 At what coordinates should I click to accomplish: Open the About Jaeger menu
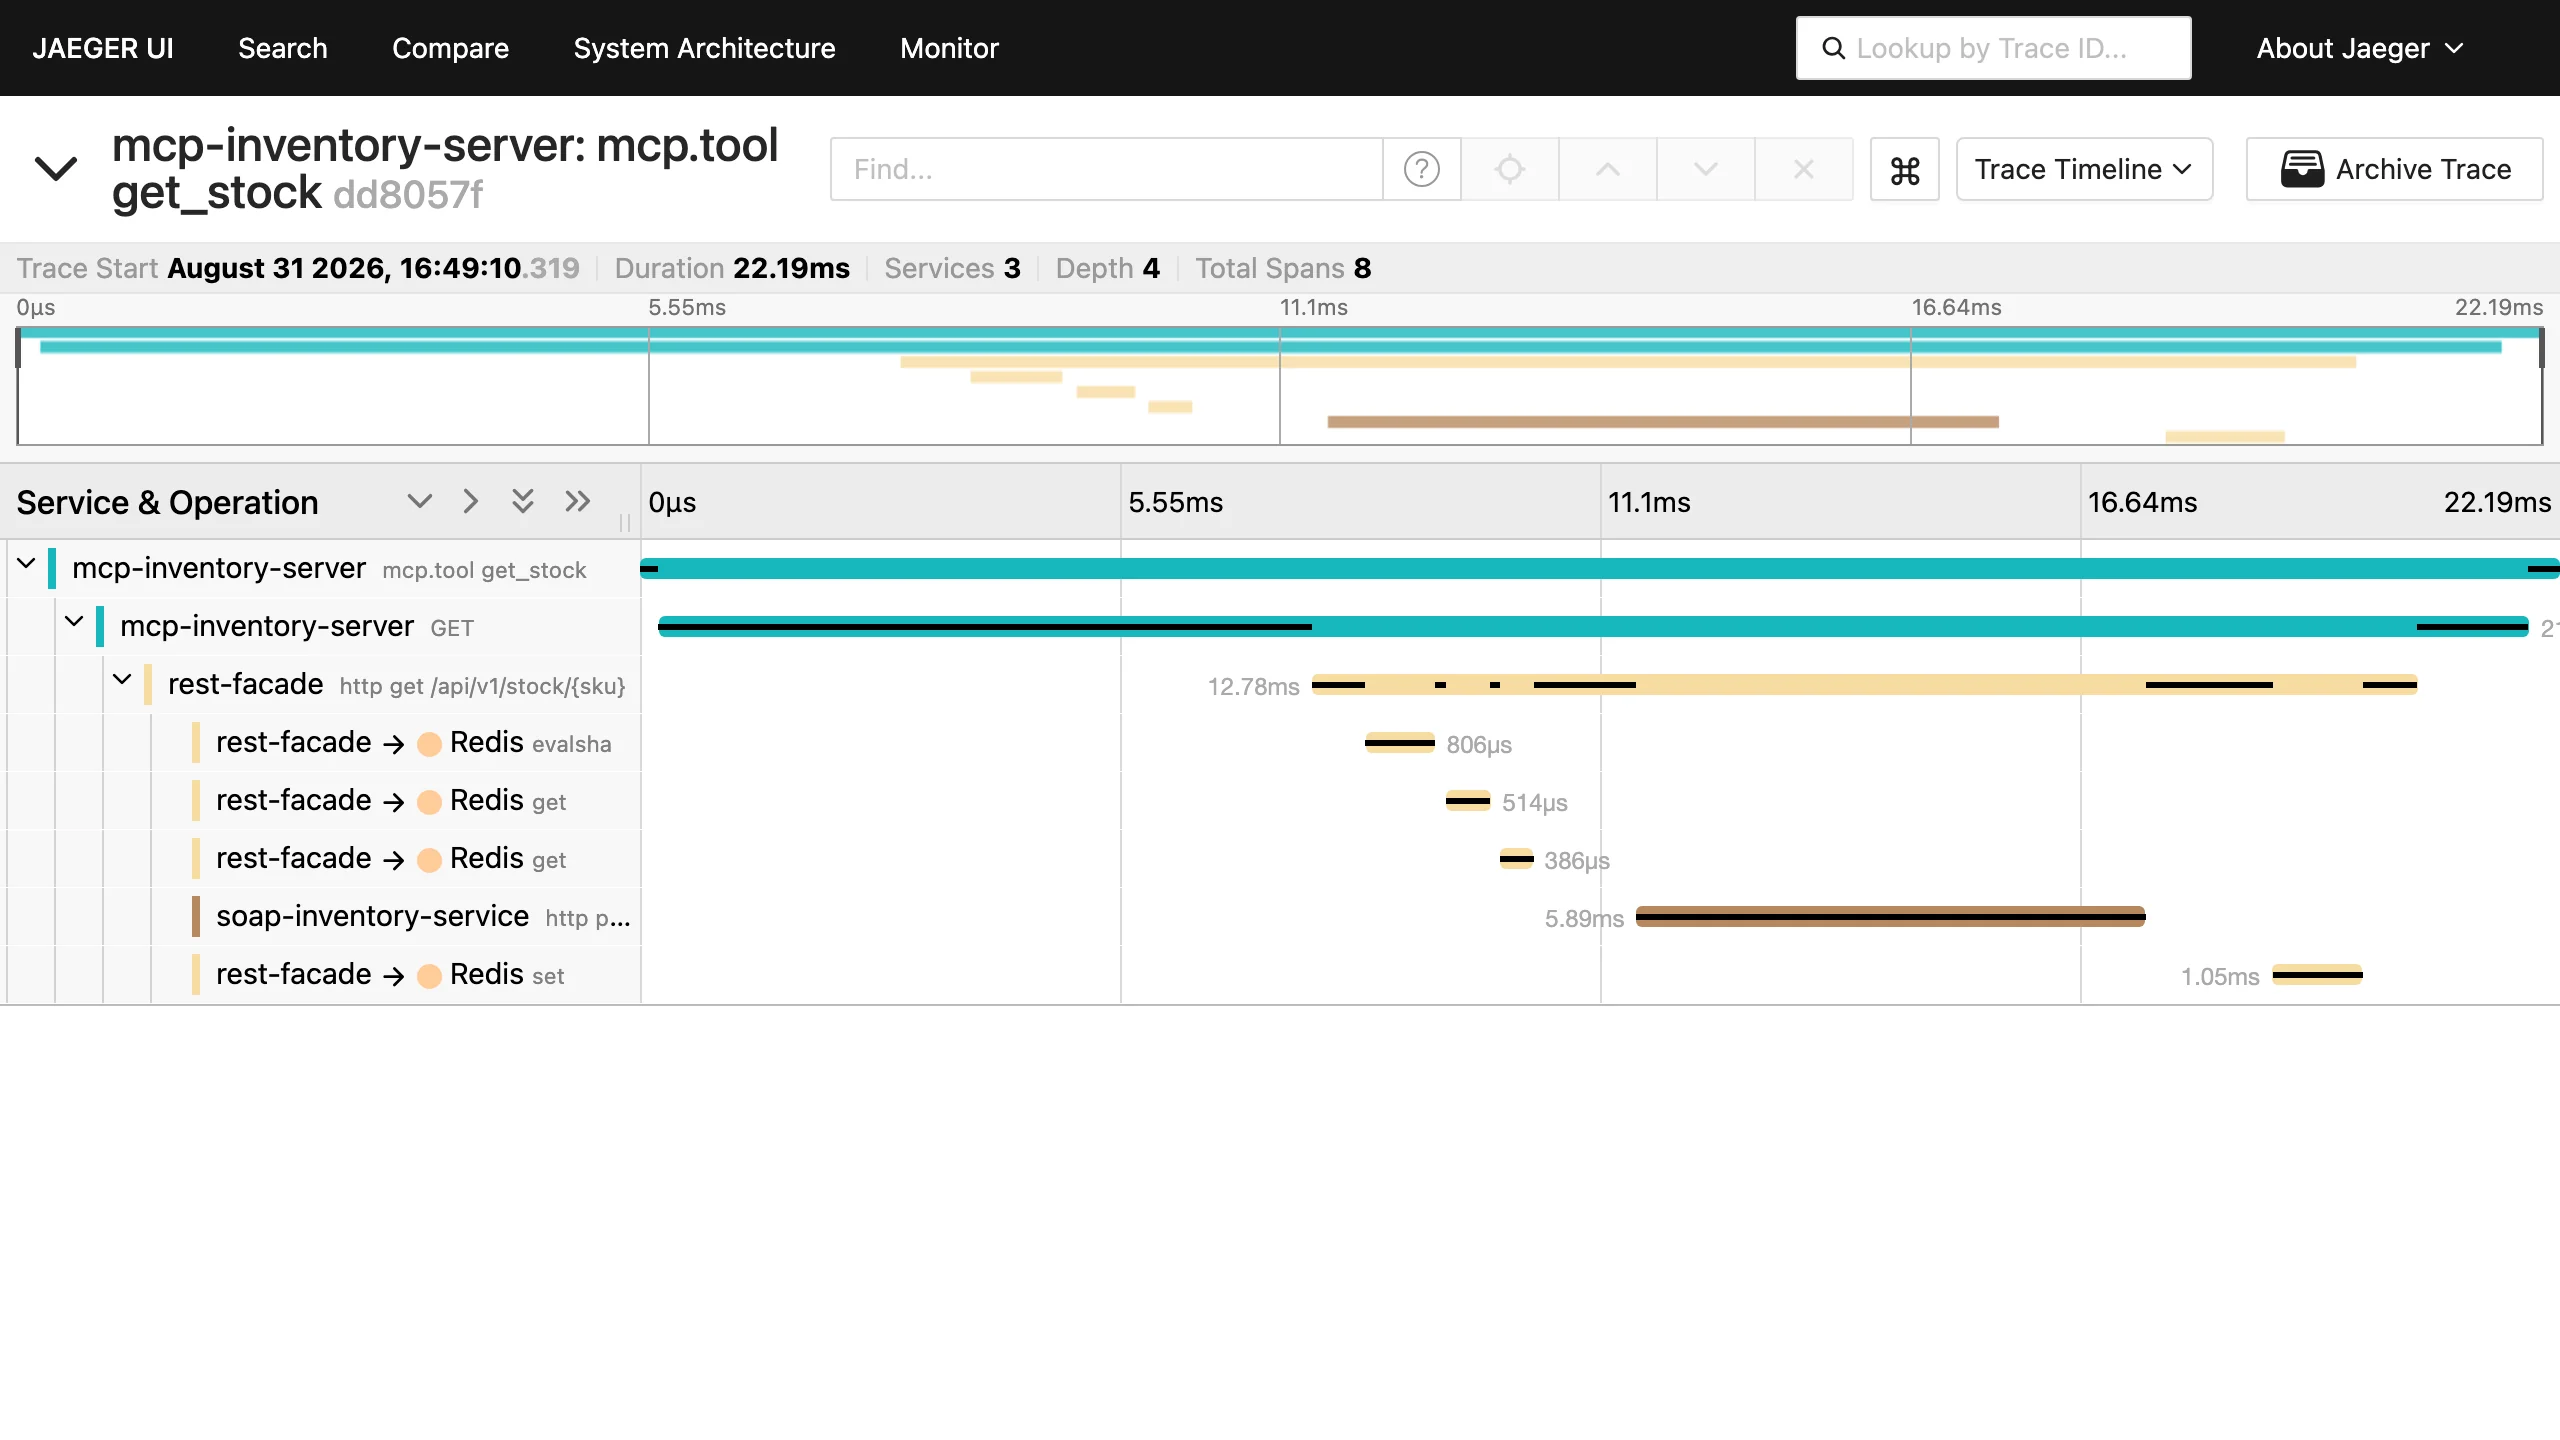[2359, 48]
